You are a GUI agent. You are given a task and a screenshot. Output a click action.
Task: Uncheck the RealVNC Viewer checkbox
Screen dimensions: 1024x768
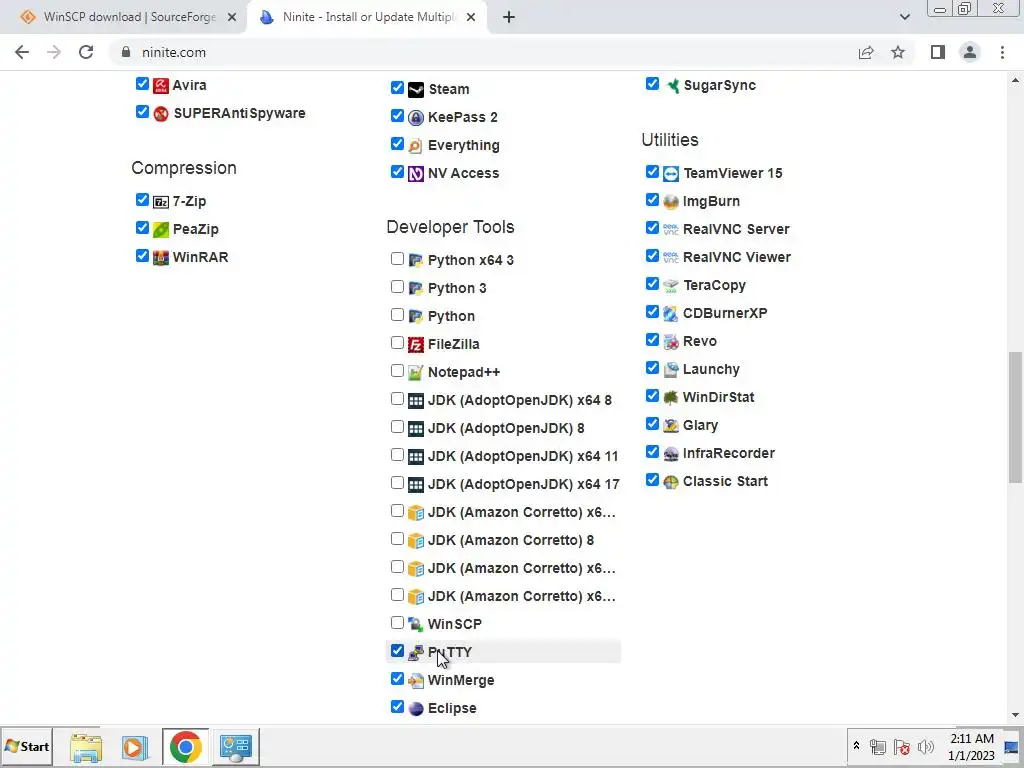[652, 255]
